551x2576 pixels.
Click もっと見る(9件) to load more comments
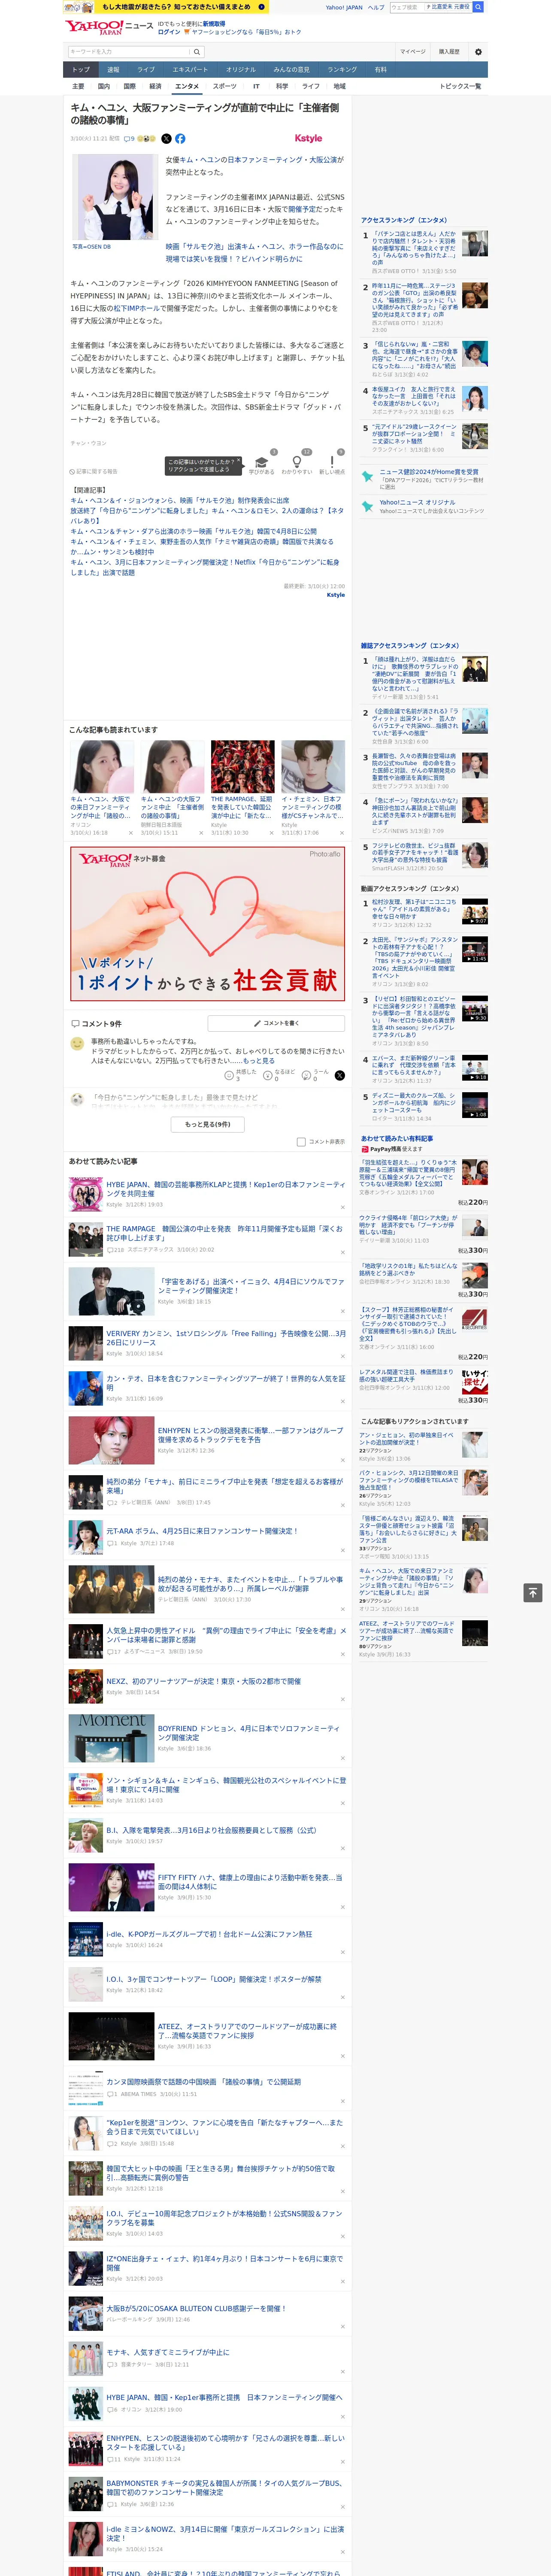[208, 1124]
